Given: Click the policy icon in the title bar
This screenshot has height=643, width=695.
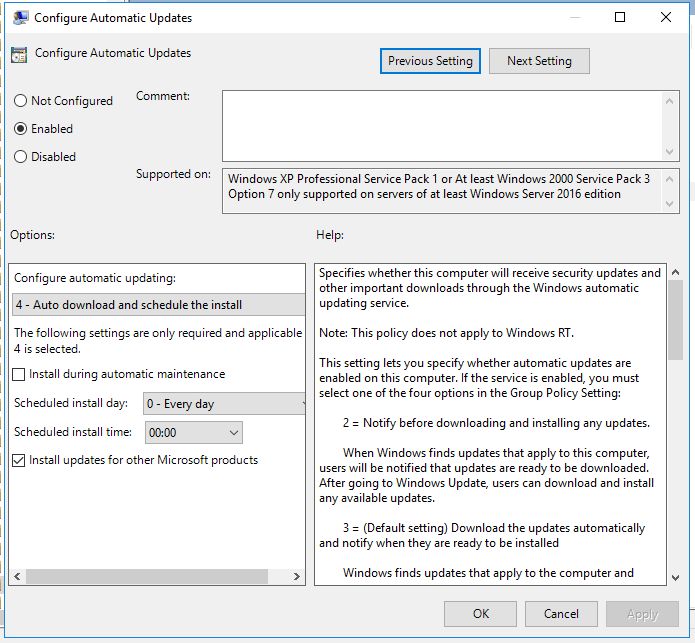Looking at the screenshot, I should coord(19,17).
